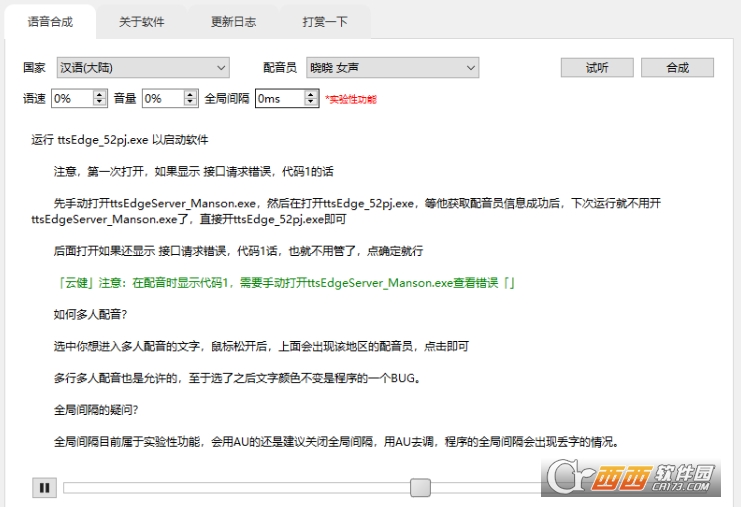Click in the 语速 percentage field
The image size is (741, 507).
pyautogui.click(x=72, y=98)
